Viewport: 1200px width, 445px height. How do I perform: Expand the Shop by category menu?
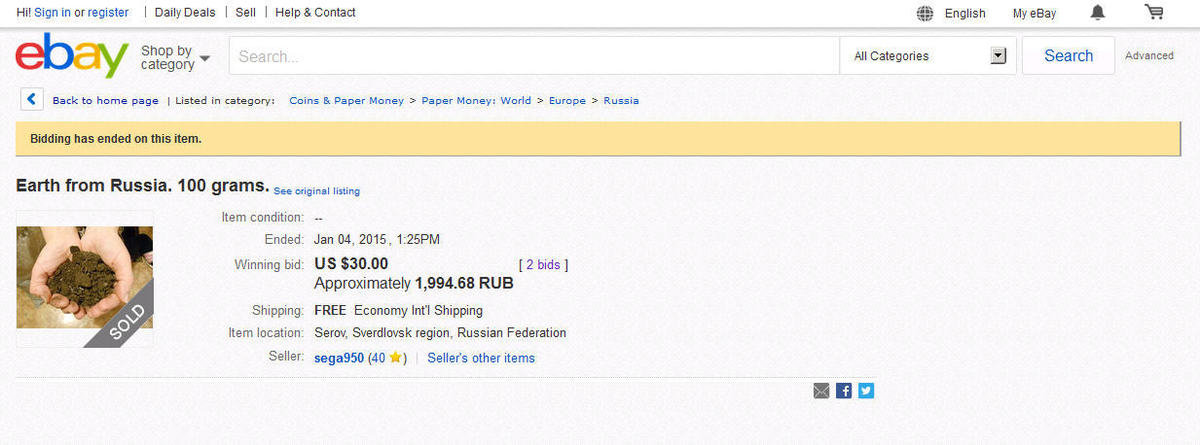point(175,57)
